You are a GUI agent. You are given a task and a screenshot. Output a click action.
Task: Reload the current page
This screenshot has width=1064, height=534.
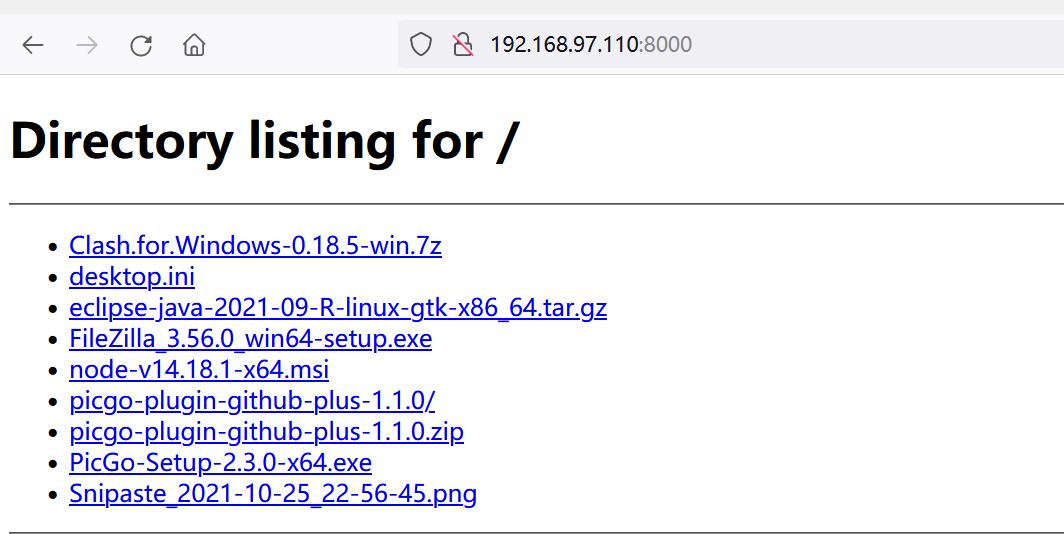click(141, 45)
